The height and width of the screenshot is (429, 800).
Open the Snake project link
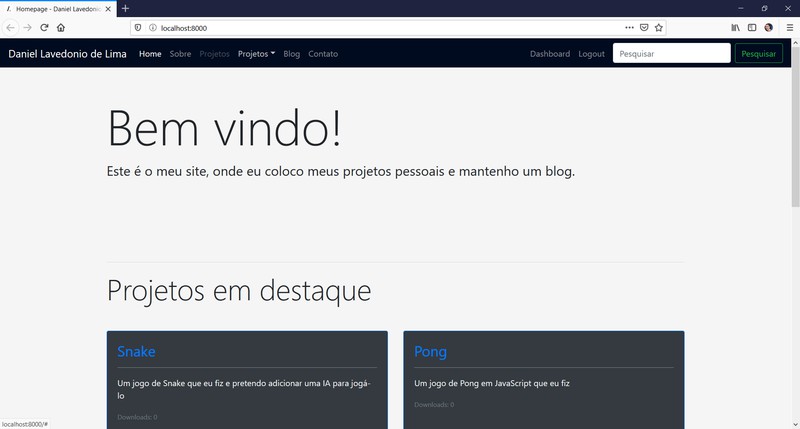pos(136,351)
